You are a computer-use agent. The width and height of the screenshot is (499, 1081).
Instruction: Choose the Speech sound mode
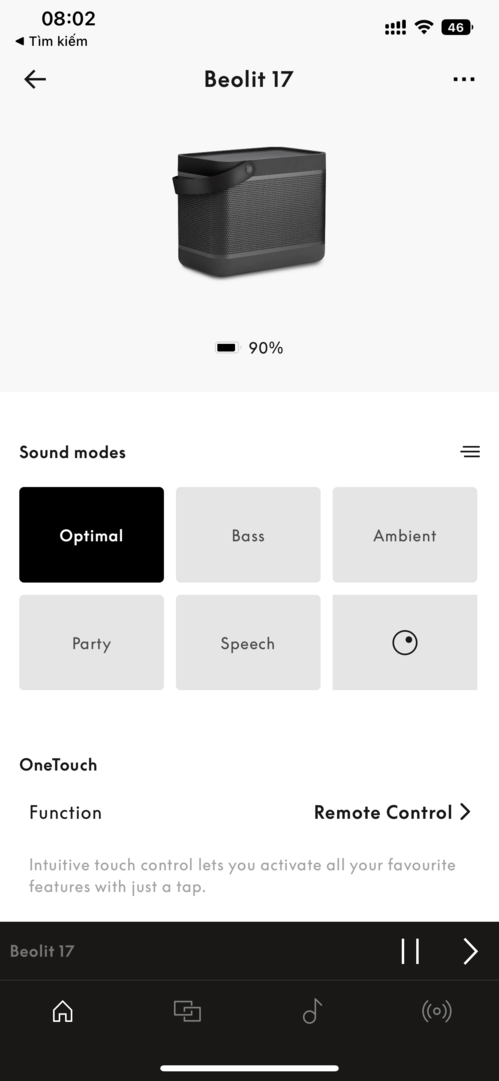[x=248, y=643]
